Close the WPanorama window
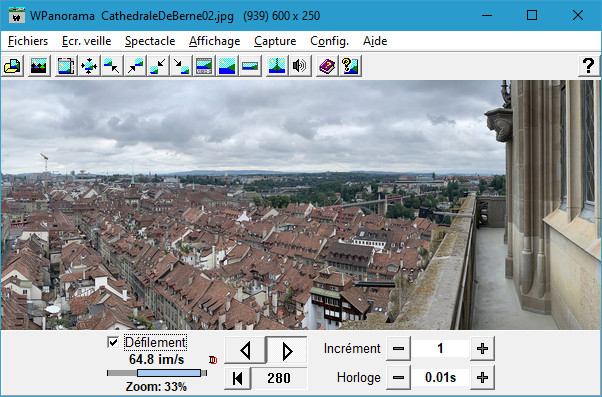The height and width of the screenshot is (397, 602). (x=577, y=15)
